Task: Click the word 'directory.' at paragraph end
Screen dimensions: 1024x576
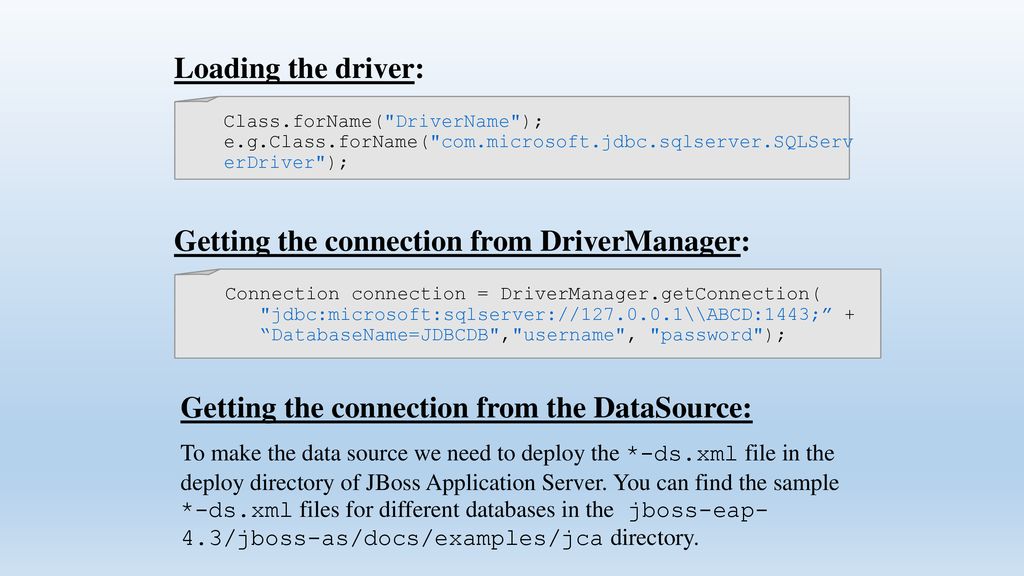Action: [654, 538]
